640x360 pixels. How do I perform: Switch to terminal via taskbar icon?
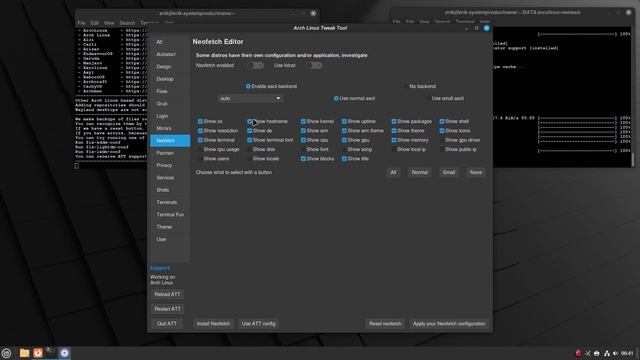click(x=51, y=352)
